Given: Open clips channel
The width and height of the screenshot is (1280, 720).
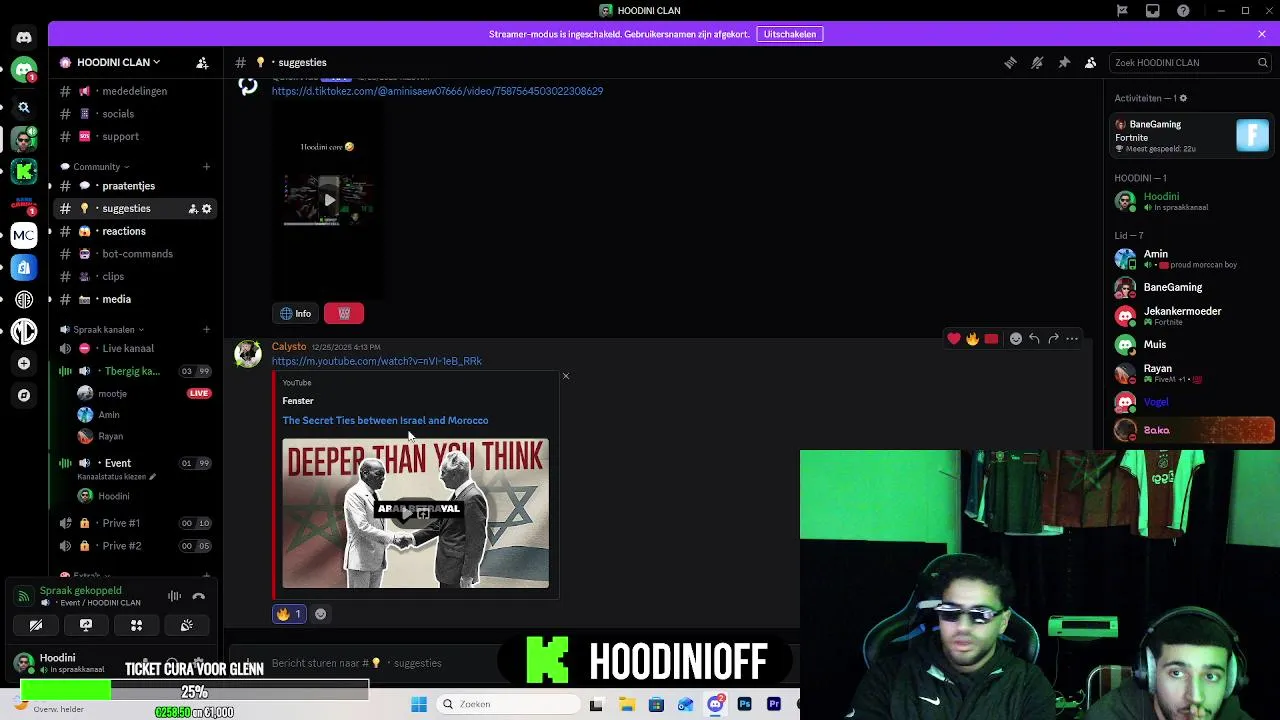Looking at the screenshot, I should 135,276.
